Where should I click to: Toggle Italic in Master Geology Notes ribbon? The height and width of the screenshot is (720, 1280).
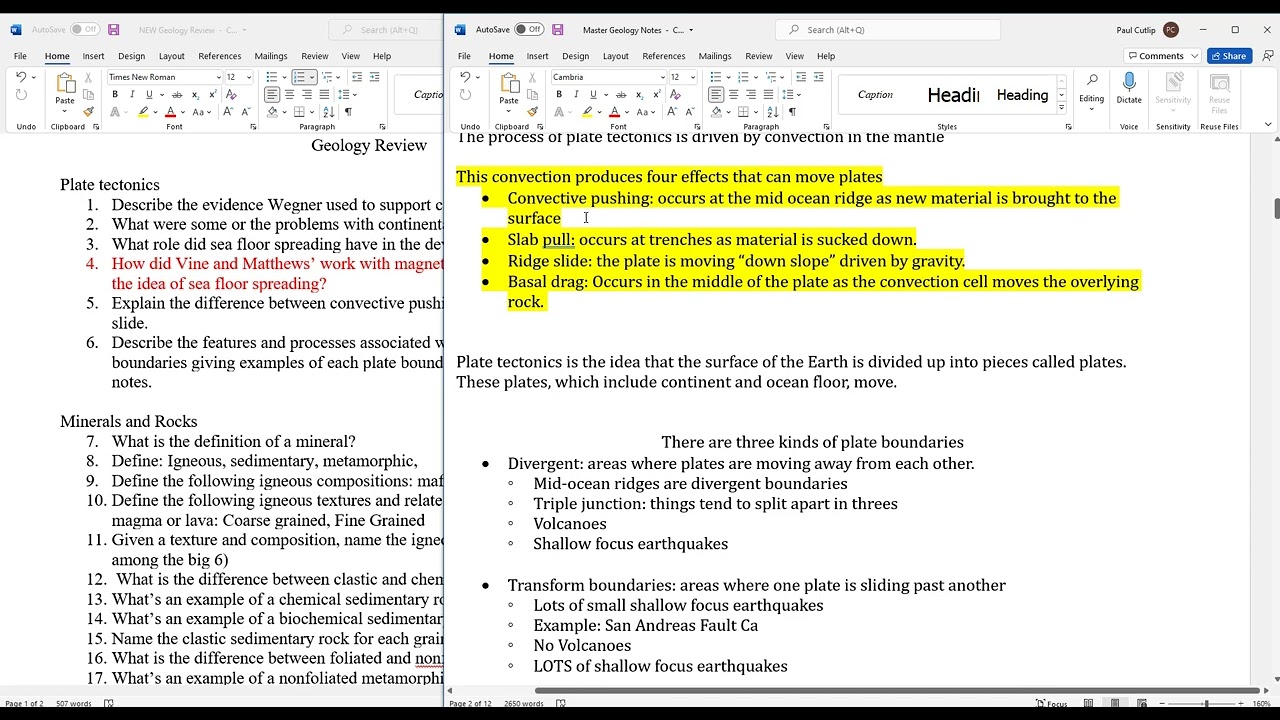click(576, 94)
